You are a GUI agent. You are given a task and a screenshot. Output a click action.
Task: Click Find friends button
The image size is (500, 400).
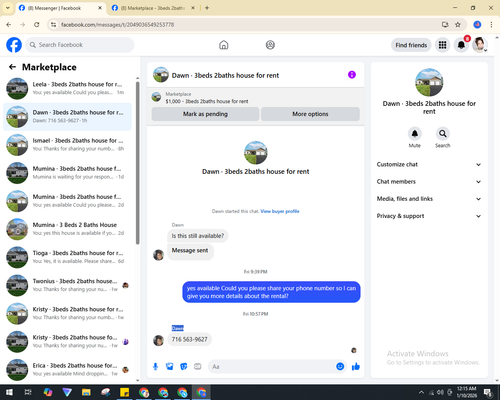tap(411, 45)
